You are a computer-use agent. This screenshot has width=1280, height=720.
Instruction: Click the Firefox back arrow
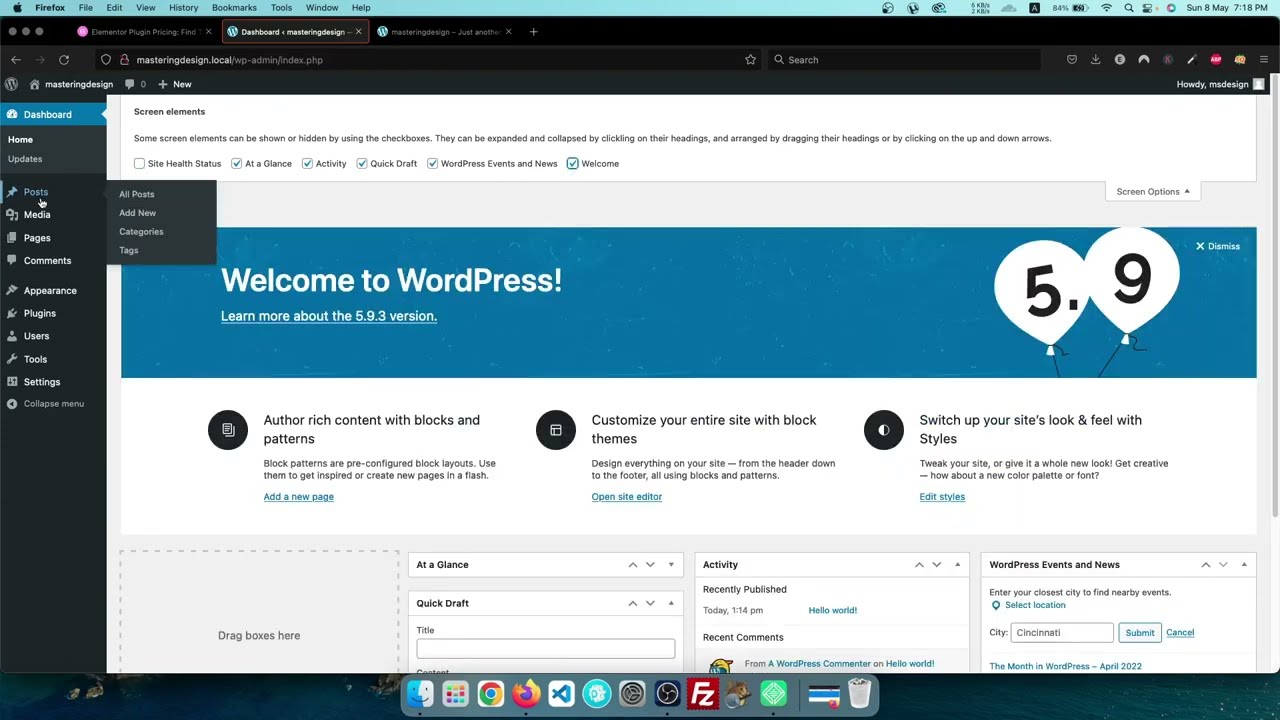click(x=15, y=60)
